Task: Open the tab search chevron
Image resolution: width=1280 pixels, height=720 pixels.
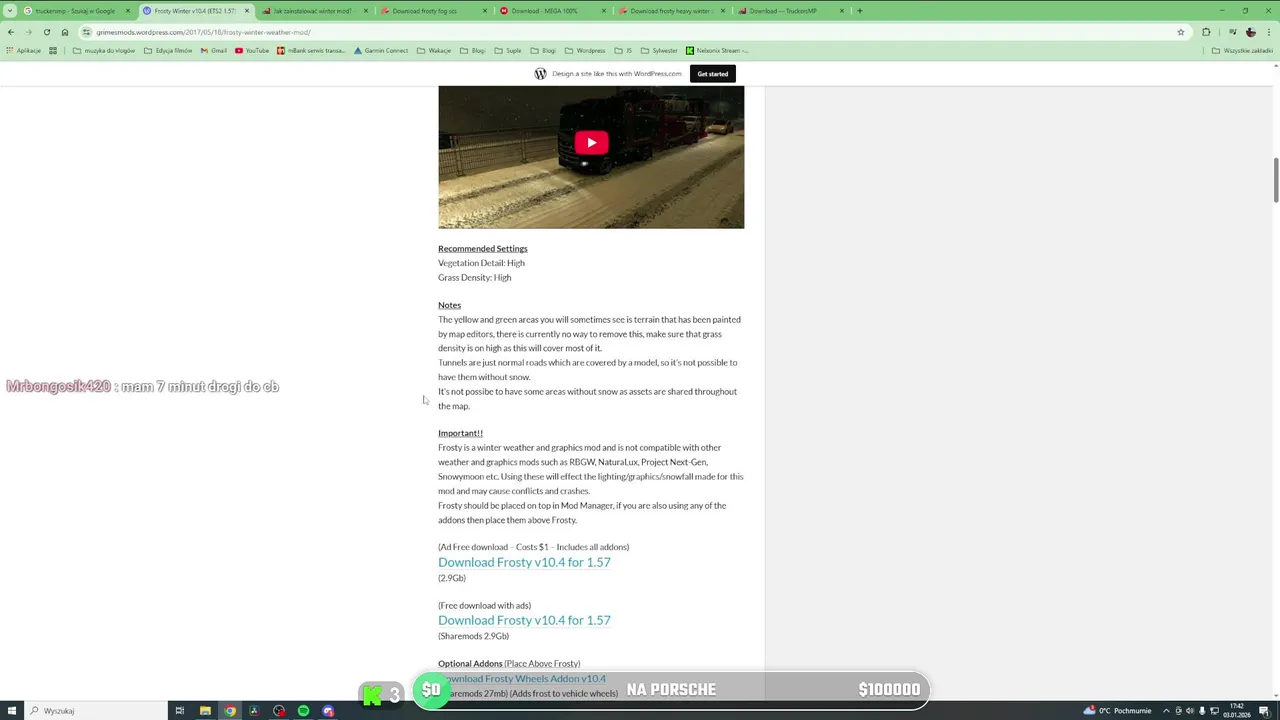Action: point(10,11)
